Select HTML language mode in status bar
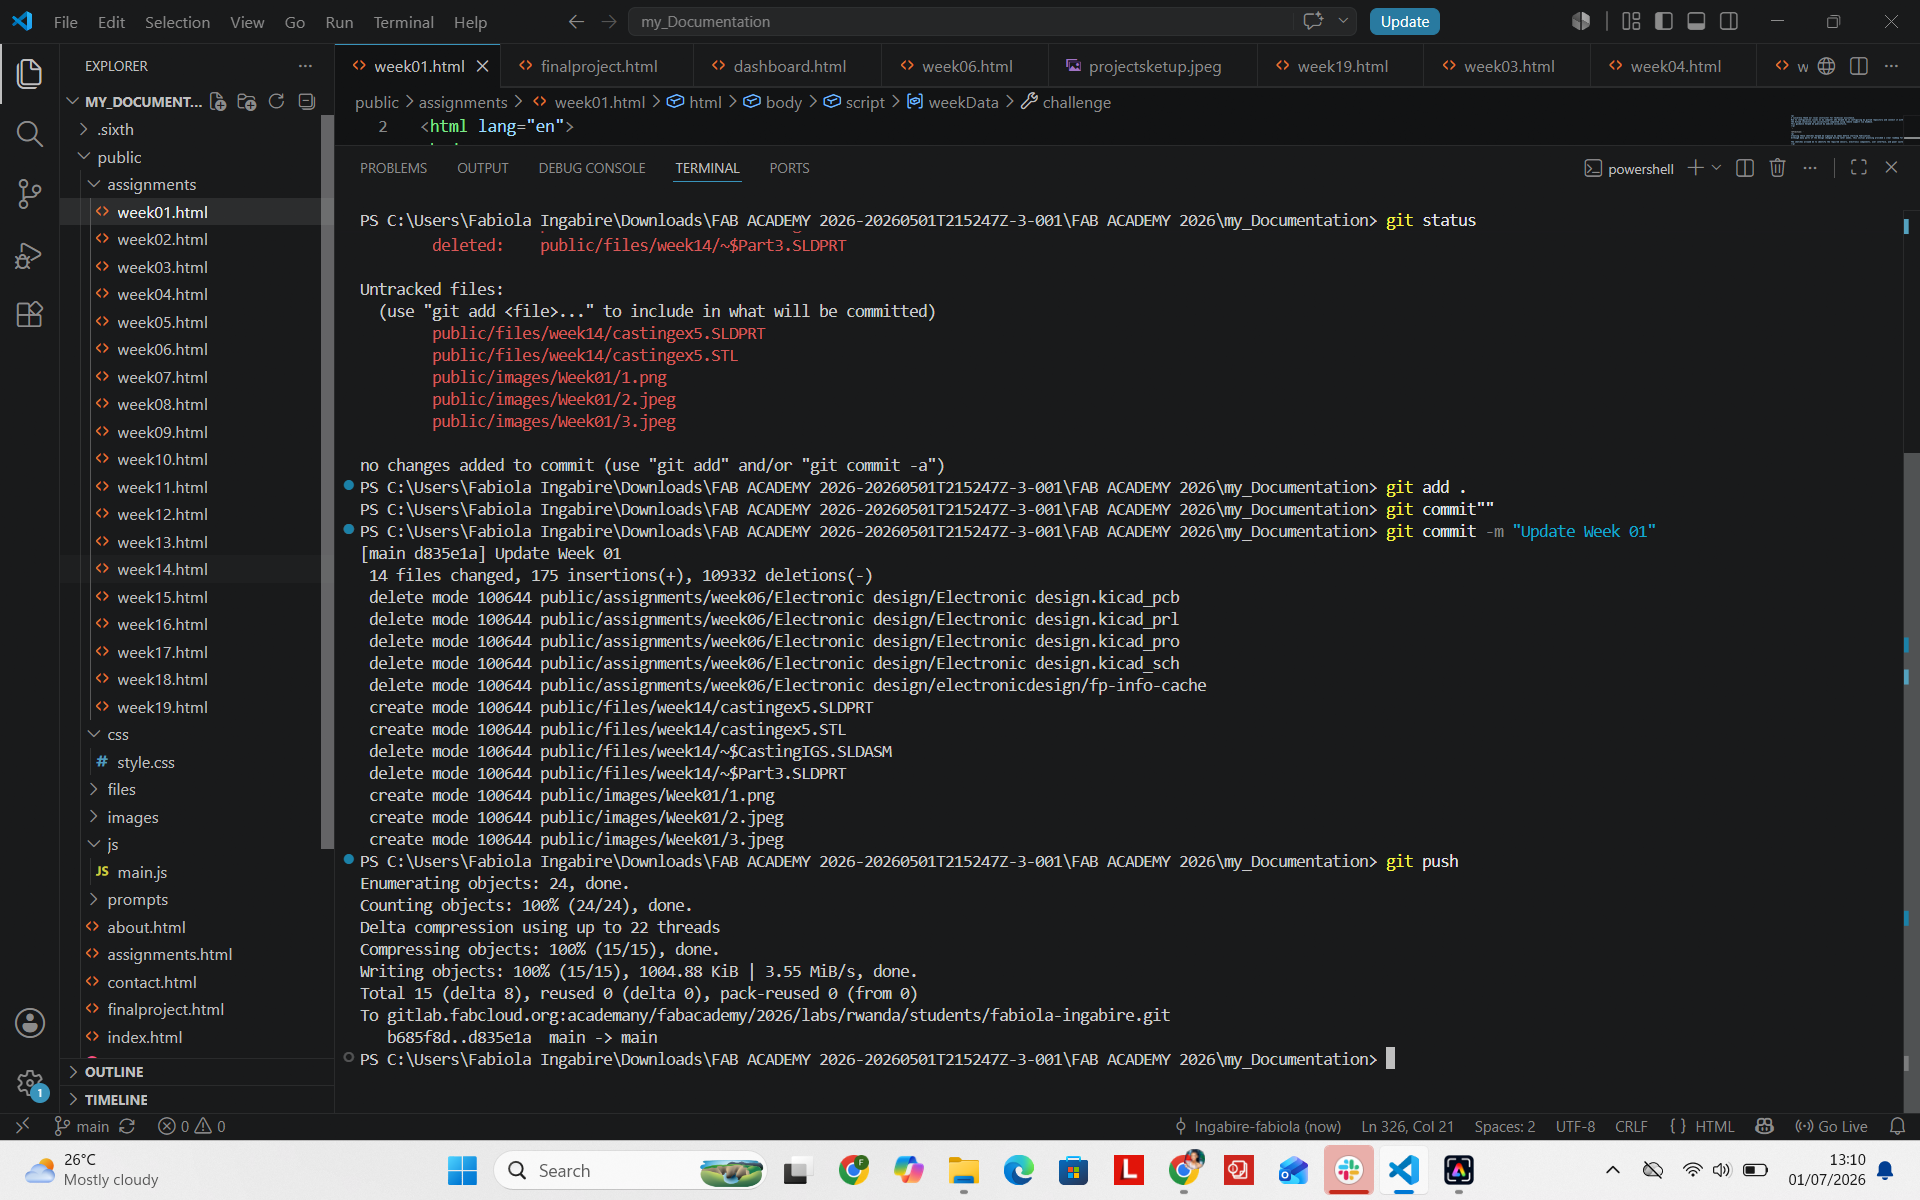 1714,1126
